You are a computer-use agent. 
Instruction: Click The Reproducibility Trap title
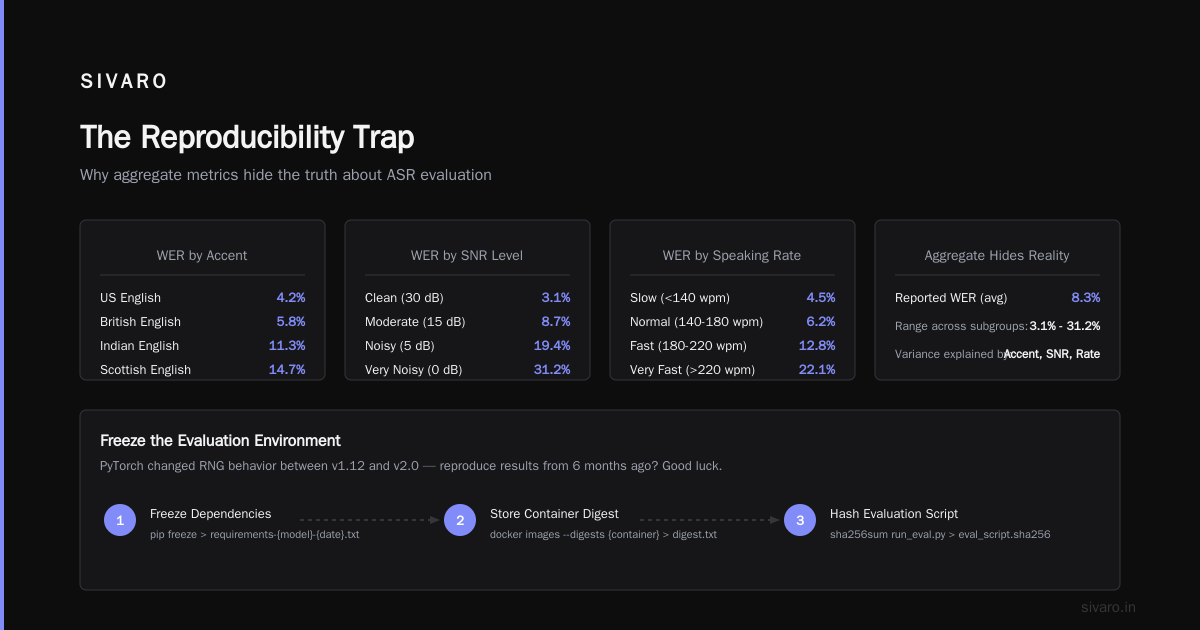(247, 137)
